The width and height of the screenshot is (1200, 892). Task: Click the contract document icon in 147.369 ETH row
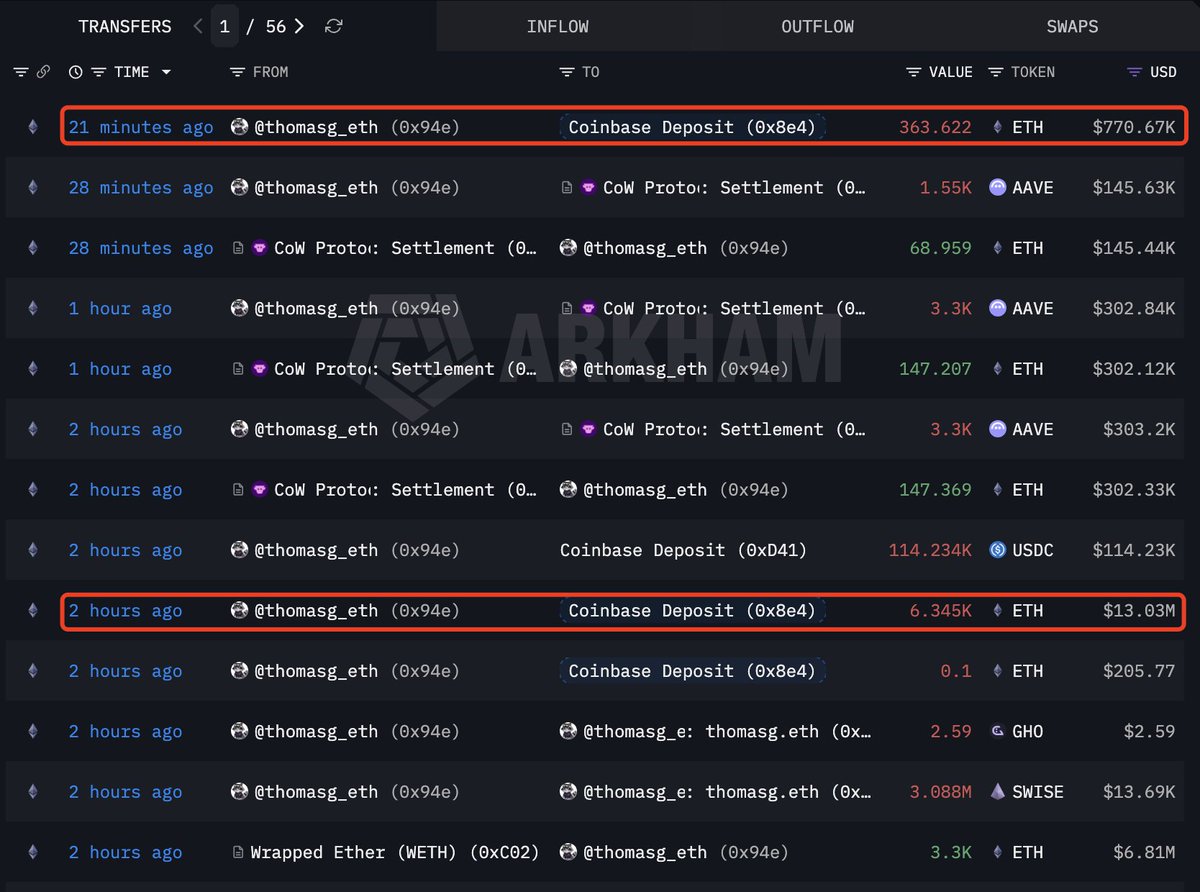238,490
